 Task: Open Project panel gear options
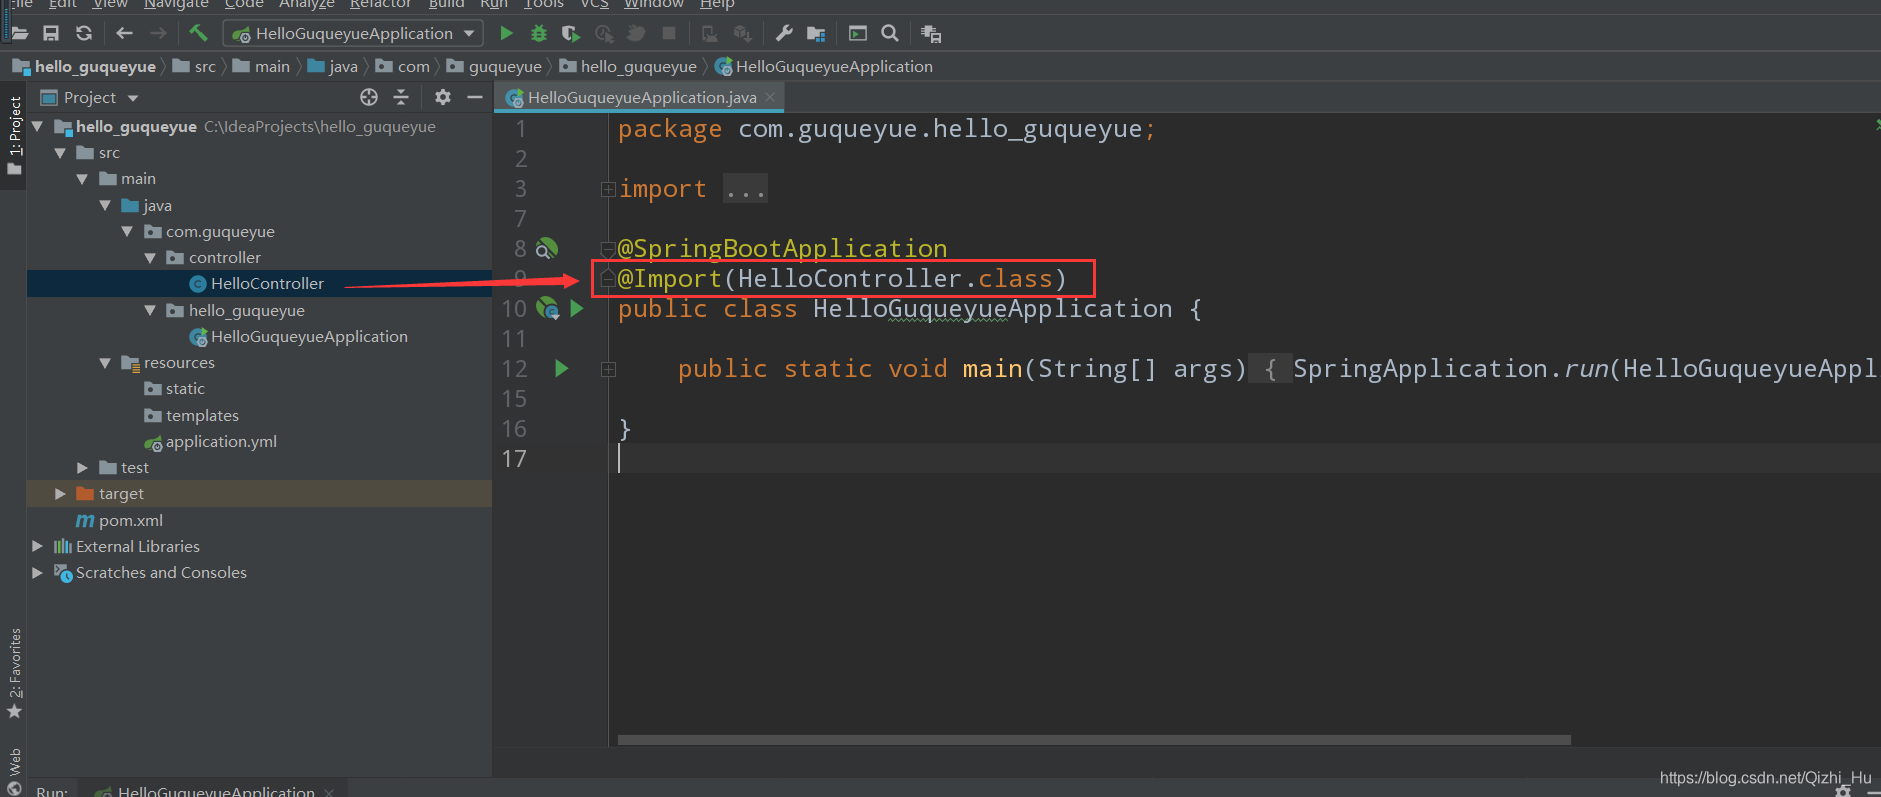[x=443, y=97]
